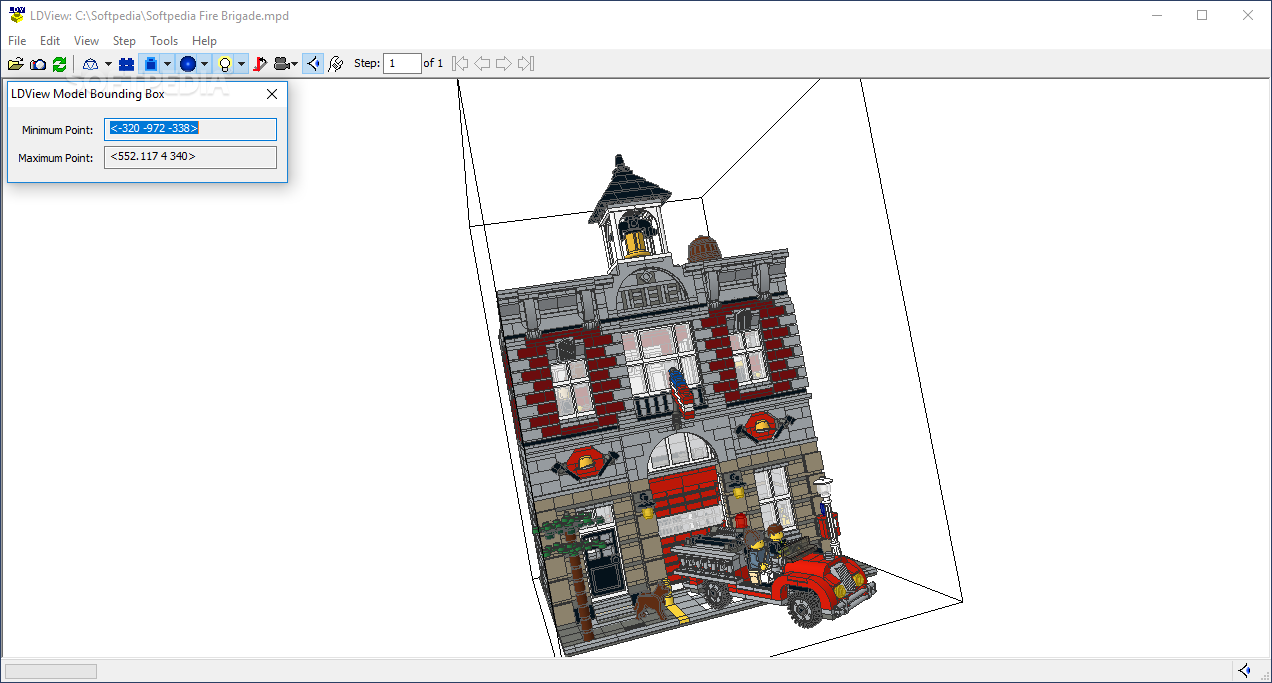Toggle primitive substitution blue sphere icon
The image size is (1272, 683).
tap(187, 64)
